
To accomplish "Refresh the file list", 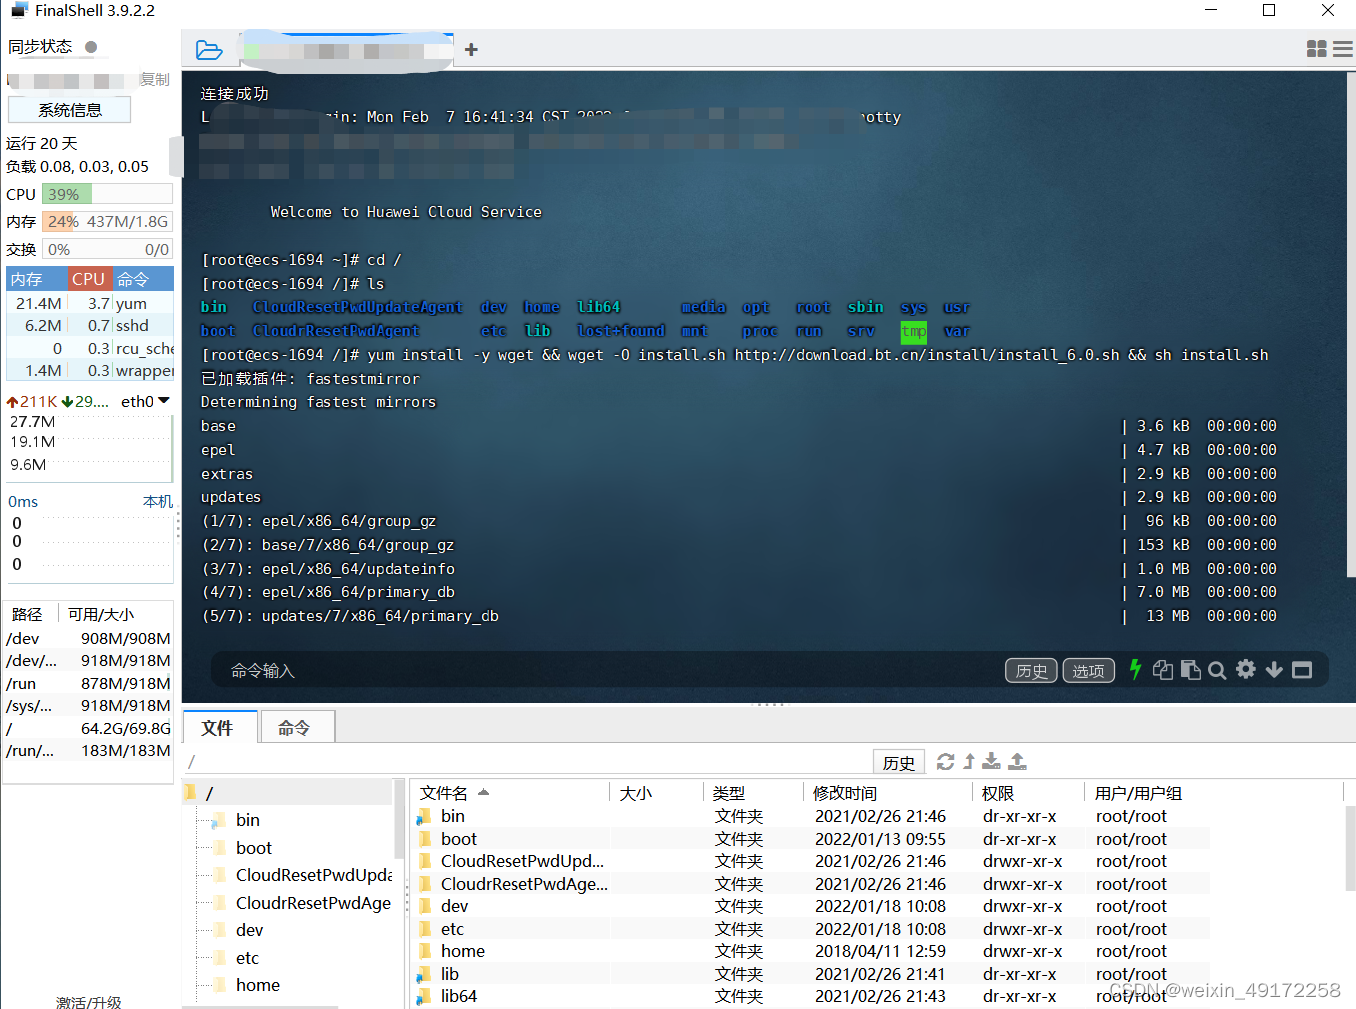I will coord(945,762).
